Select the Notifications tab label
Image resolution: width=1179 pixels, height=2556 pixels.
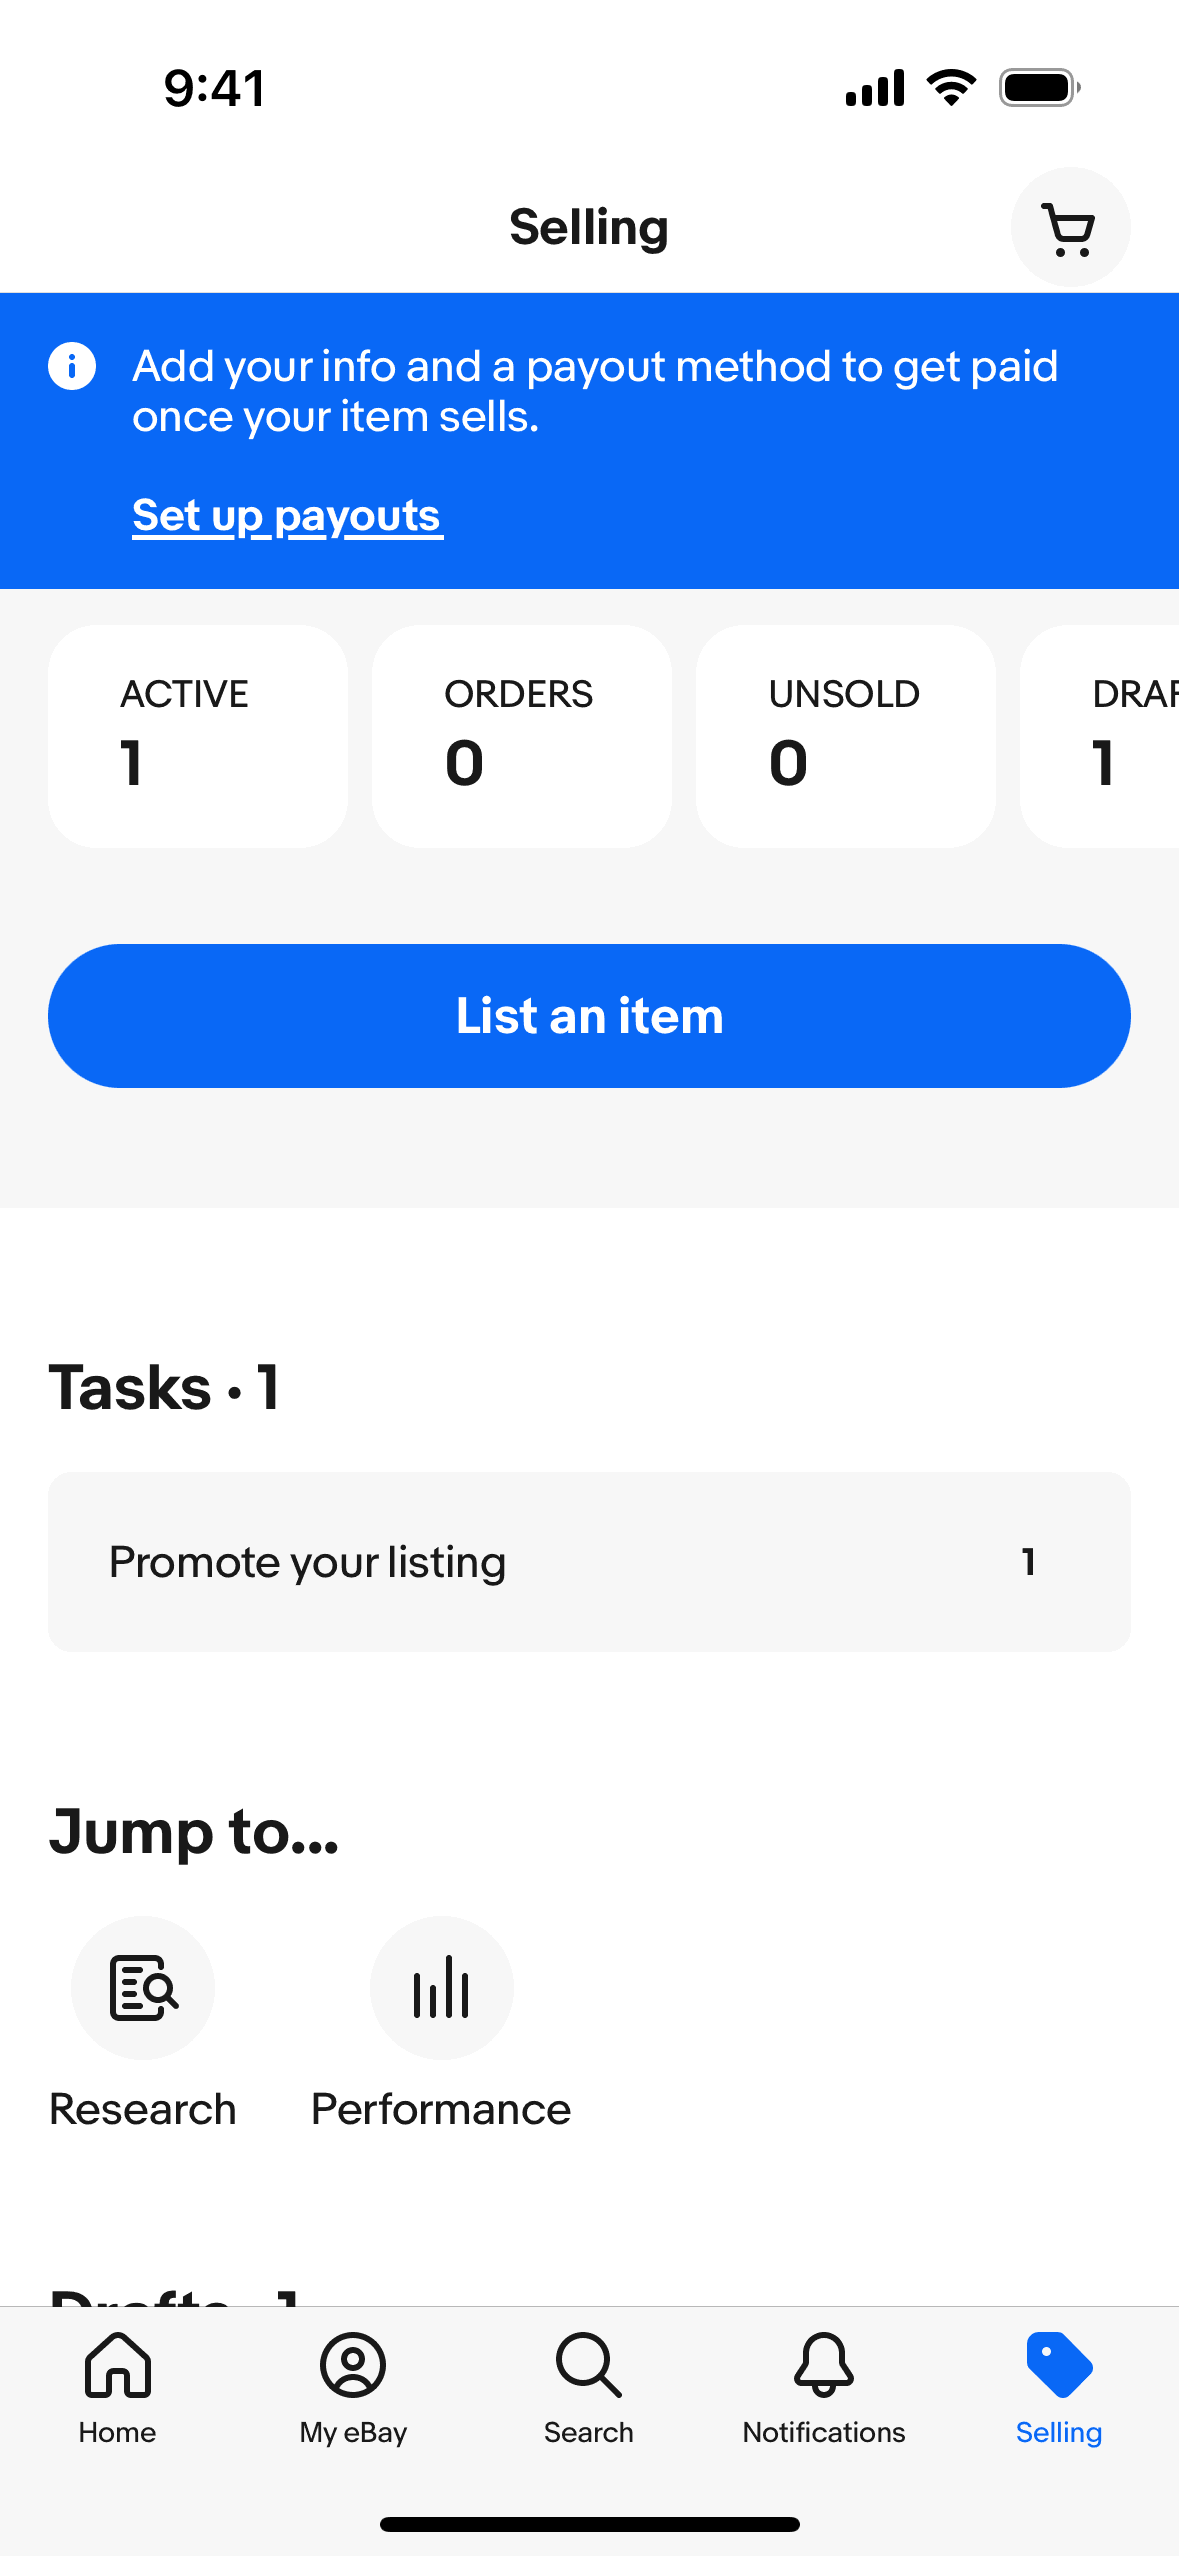[x=823, y=2432]
